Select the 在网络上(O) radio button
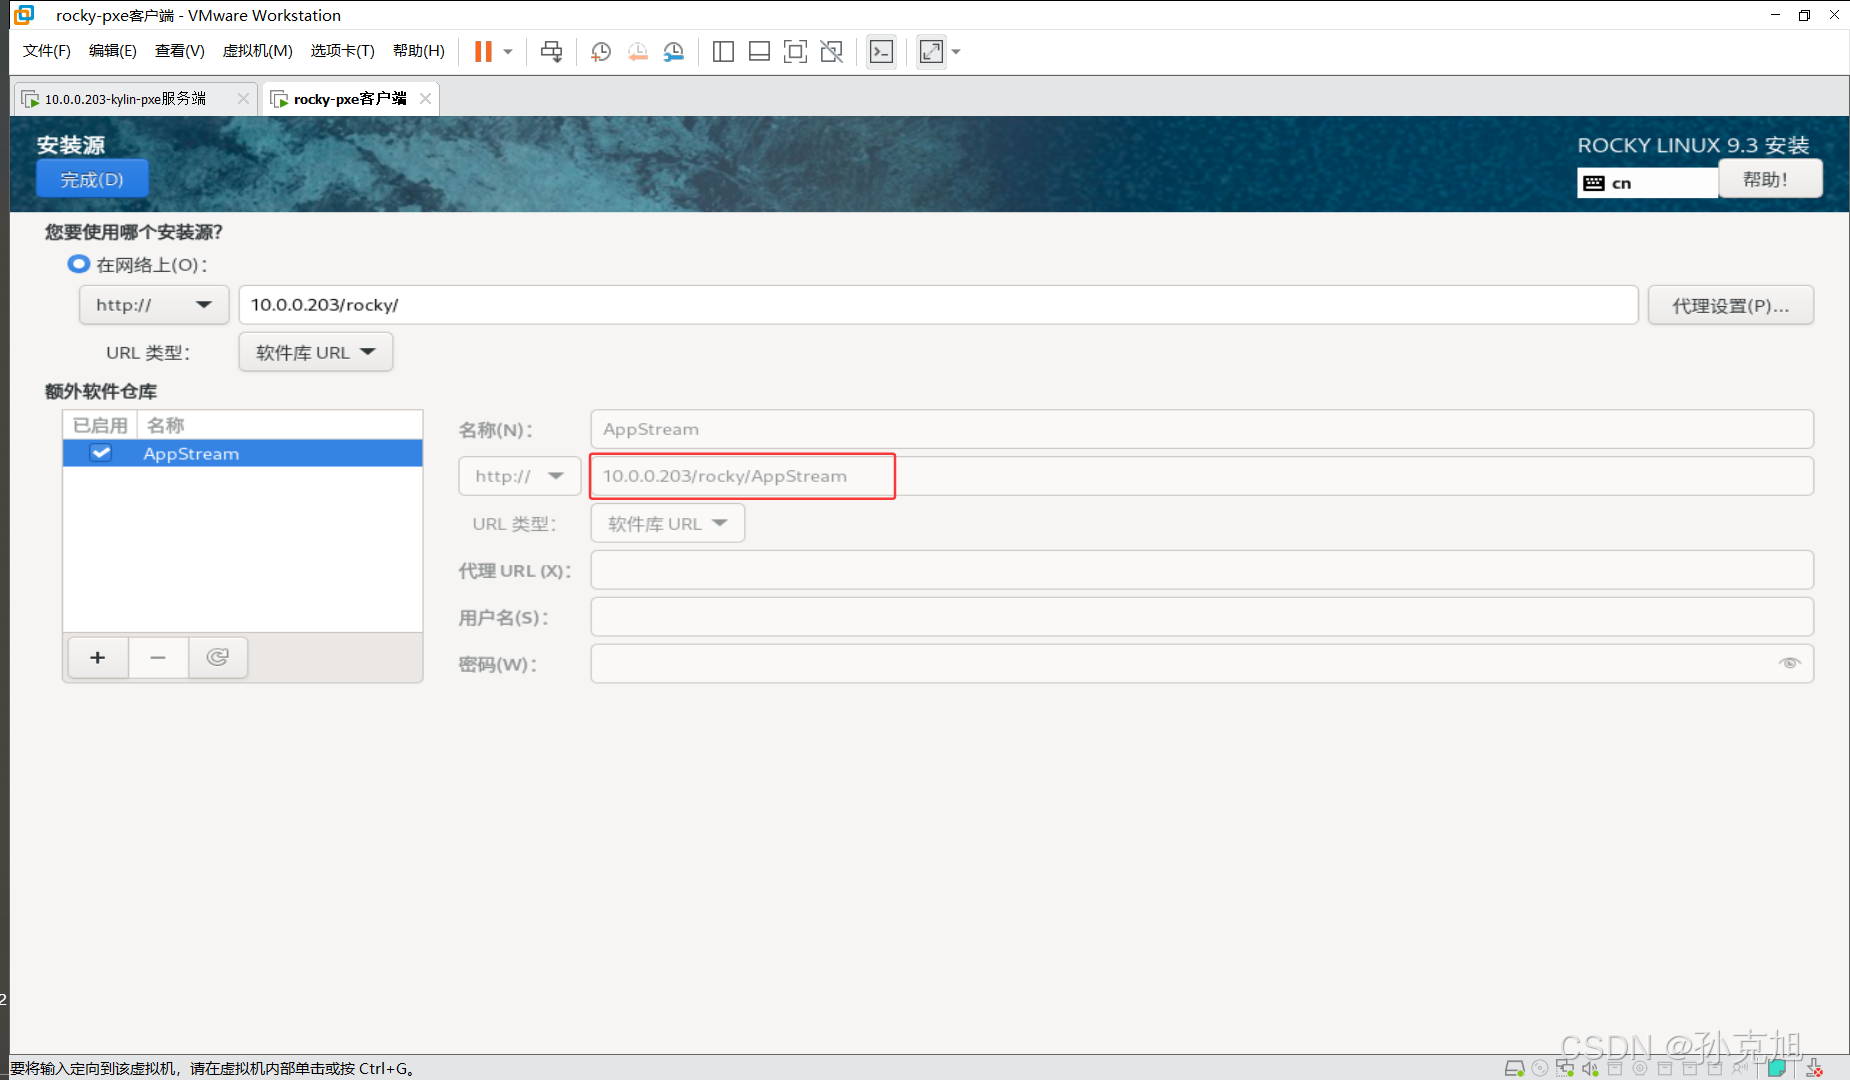 coord(78,264)
